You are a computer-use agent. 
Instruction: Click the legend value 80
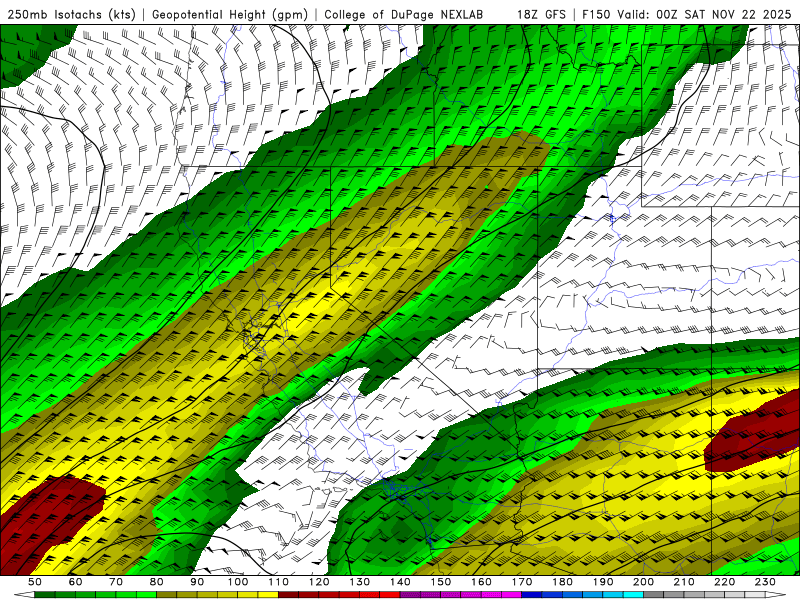(157, 582)
